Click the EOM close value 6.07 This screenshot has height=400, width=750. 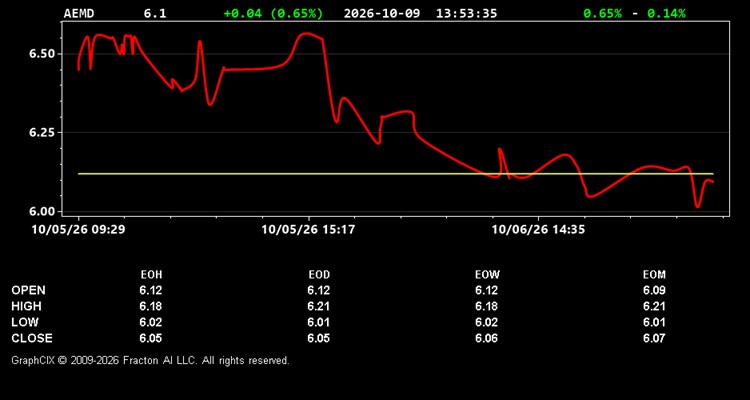[x=654, y=338]
